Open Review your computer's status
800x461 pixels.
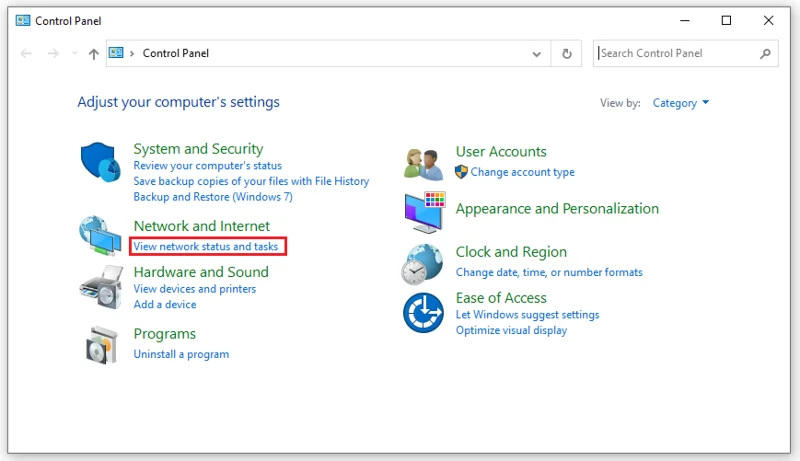(x=208, y=166)
